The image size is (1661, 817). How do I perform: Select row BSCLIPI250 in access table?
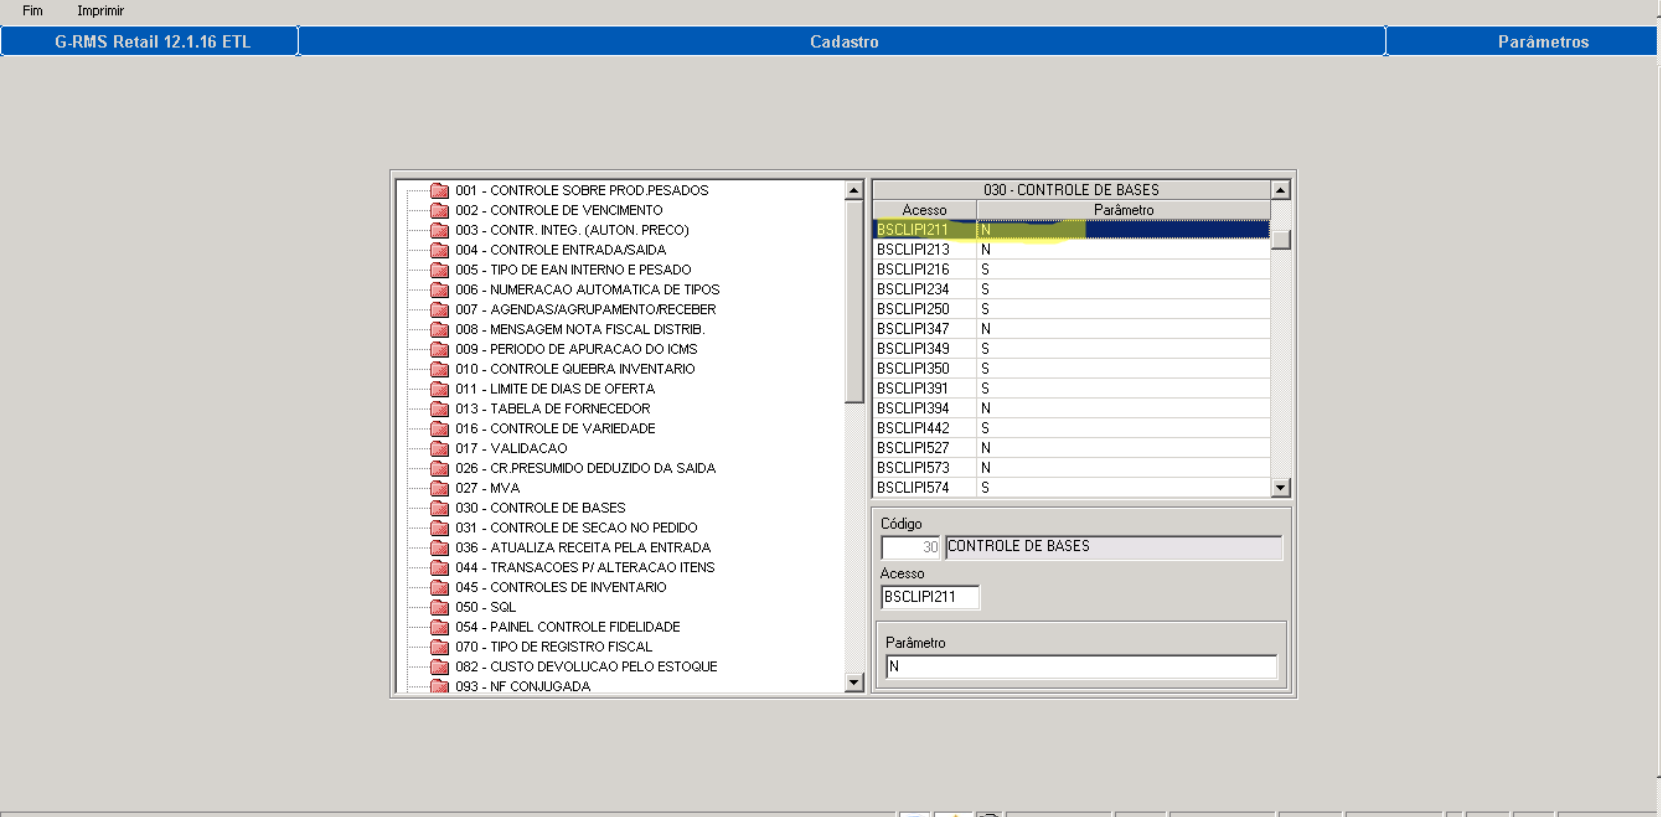[x=1071, y=309]
